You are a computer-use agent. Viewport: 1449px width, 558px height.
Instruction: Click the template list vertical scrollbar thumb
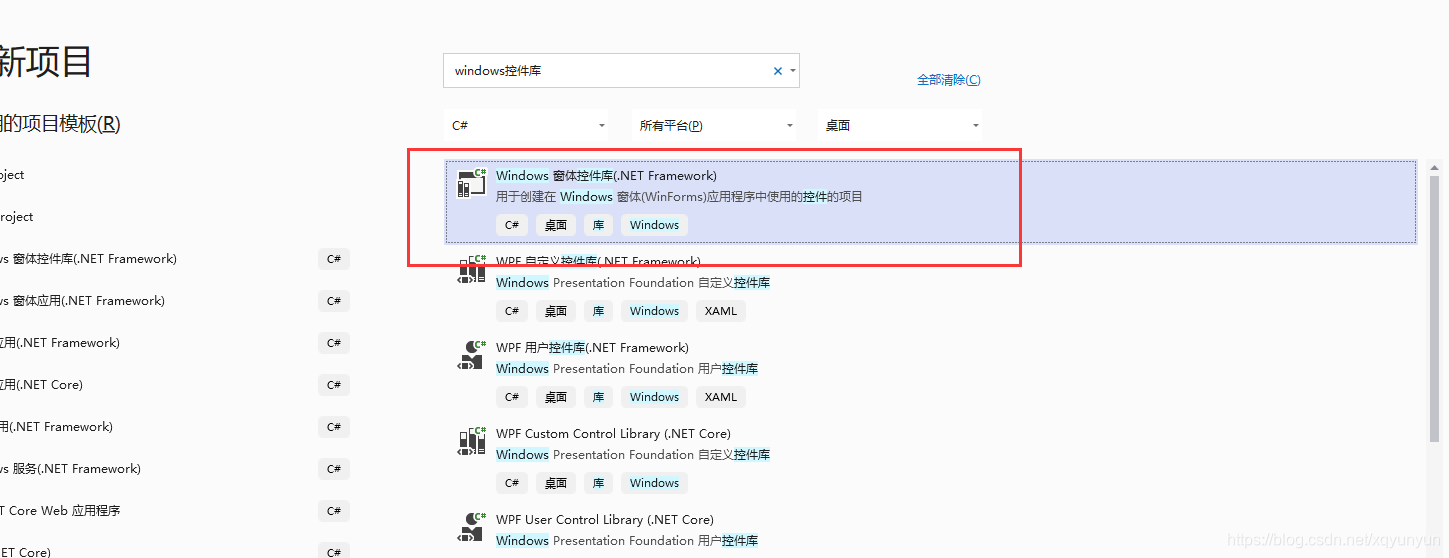(1435, 308)
